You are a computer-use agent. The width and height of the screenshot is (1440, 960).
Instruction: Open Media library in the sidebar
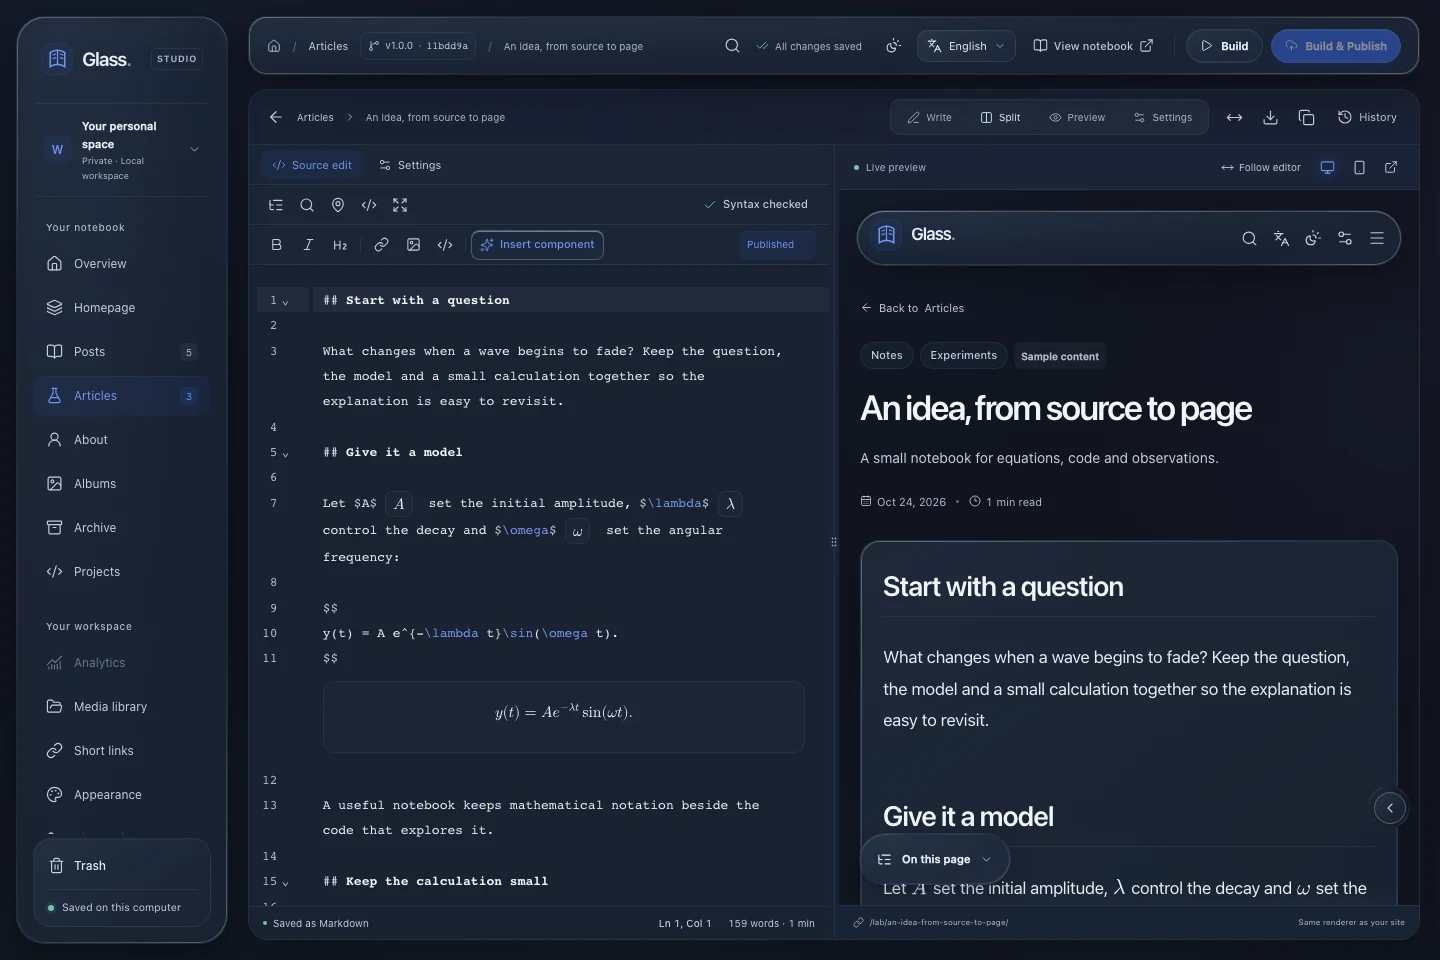(x=122, y=707)
